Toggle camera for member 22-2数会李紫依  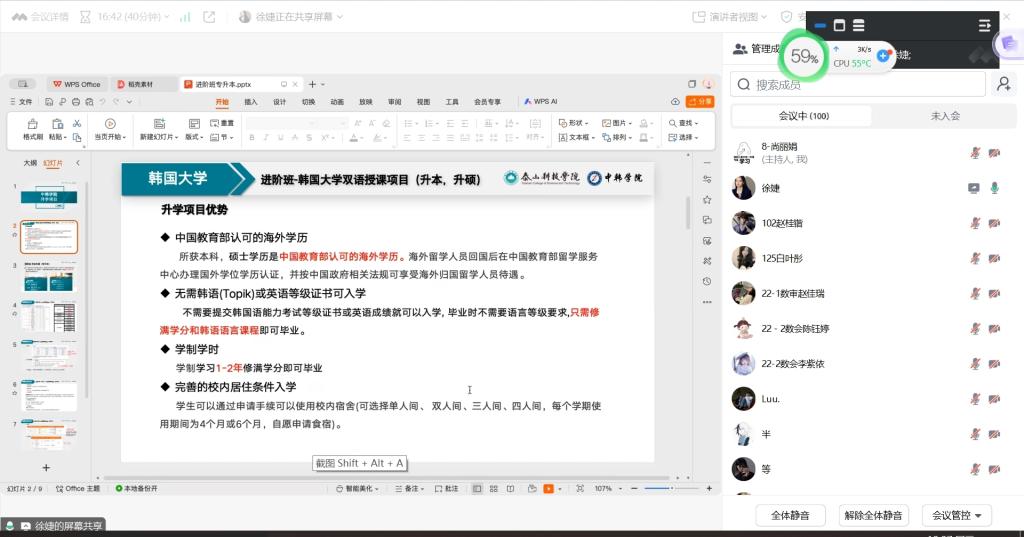coord(994,364)
